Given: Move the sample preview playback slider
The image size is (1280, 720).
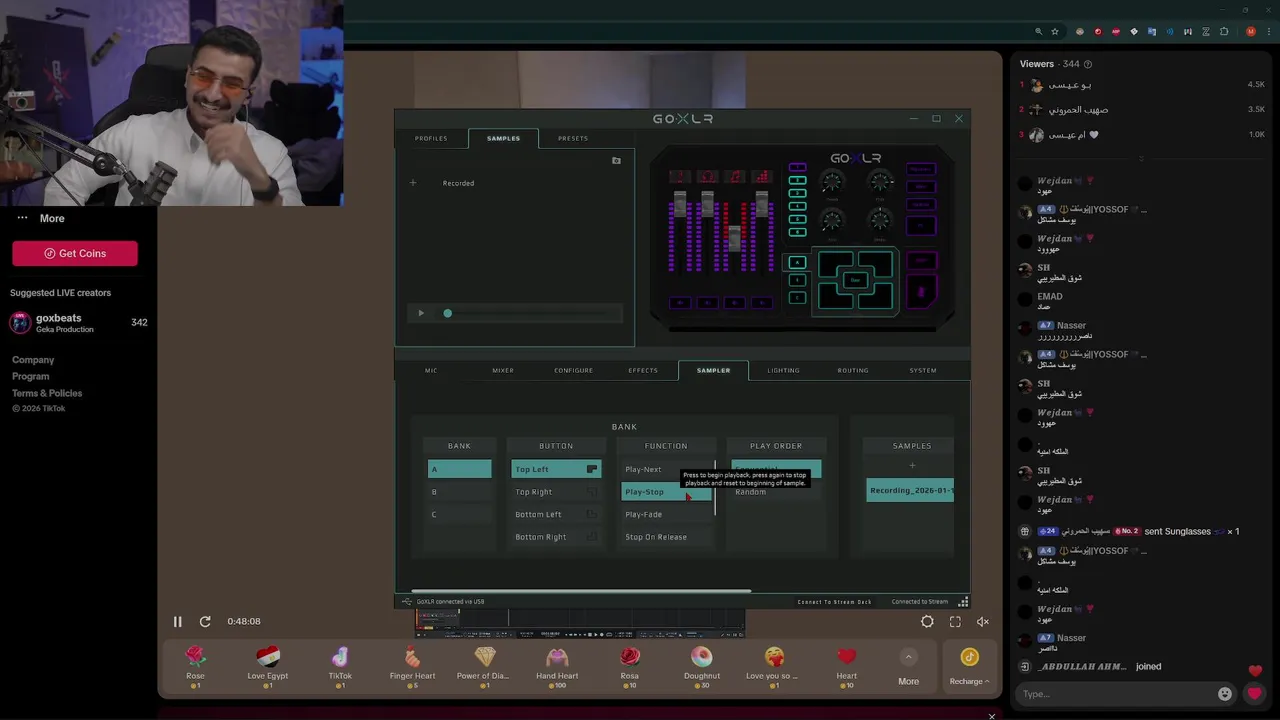Looking at the screenshot, I should [x=447, y=314].
